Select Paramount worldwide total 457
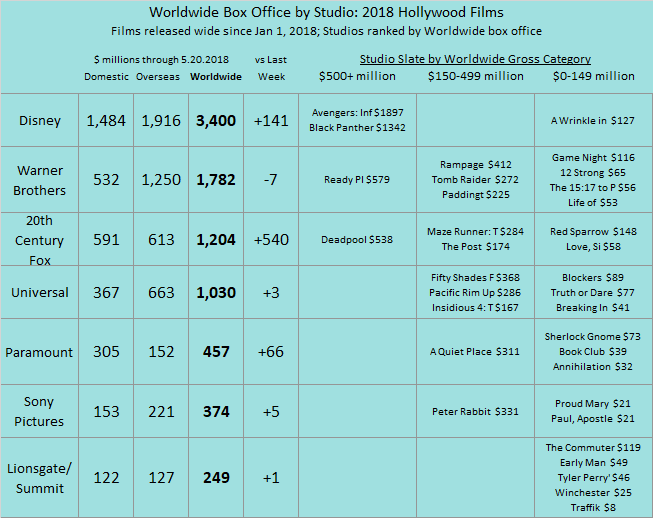The height and width of the screenshot is (518, 653). 216,352
